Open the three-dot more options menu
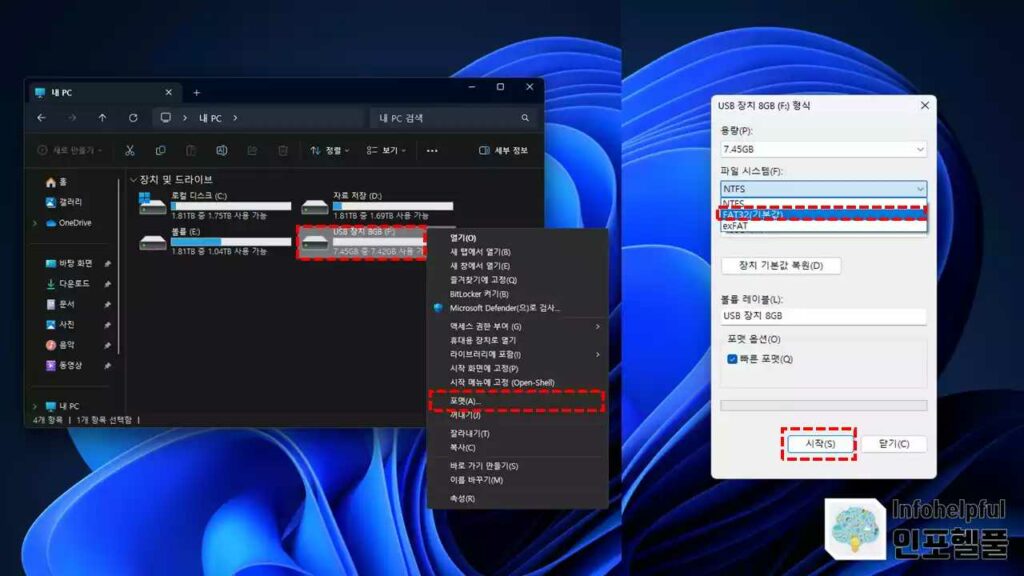Image resolution: width=1024 pixels, height=576 pixels. [x=432, y=151]
